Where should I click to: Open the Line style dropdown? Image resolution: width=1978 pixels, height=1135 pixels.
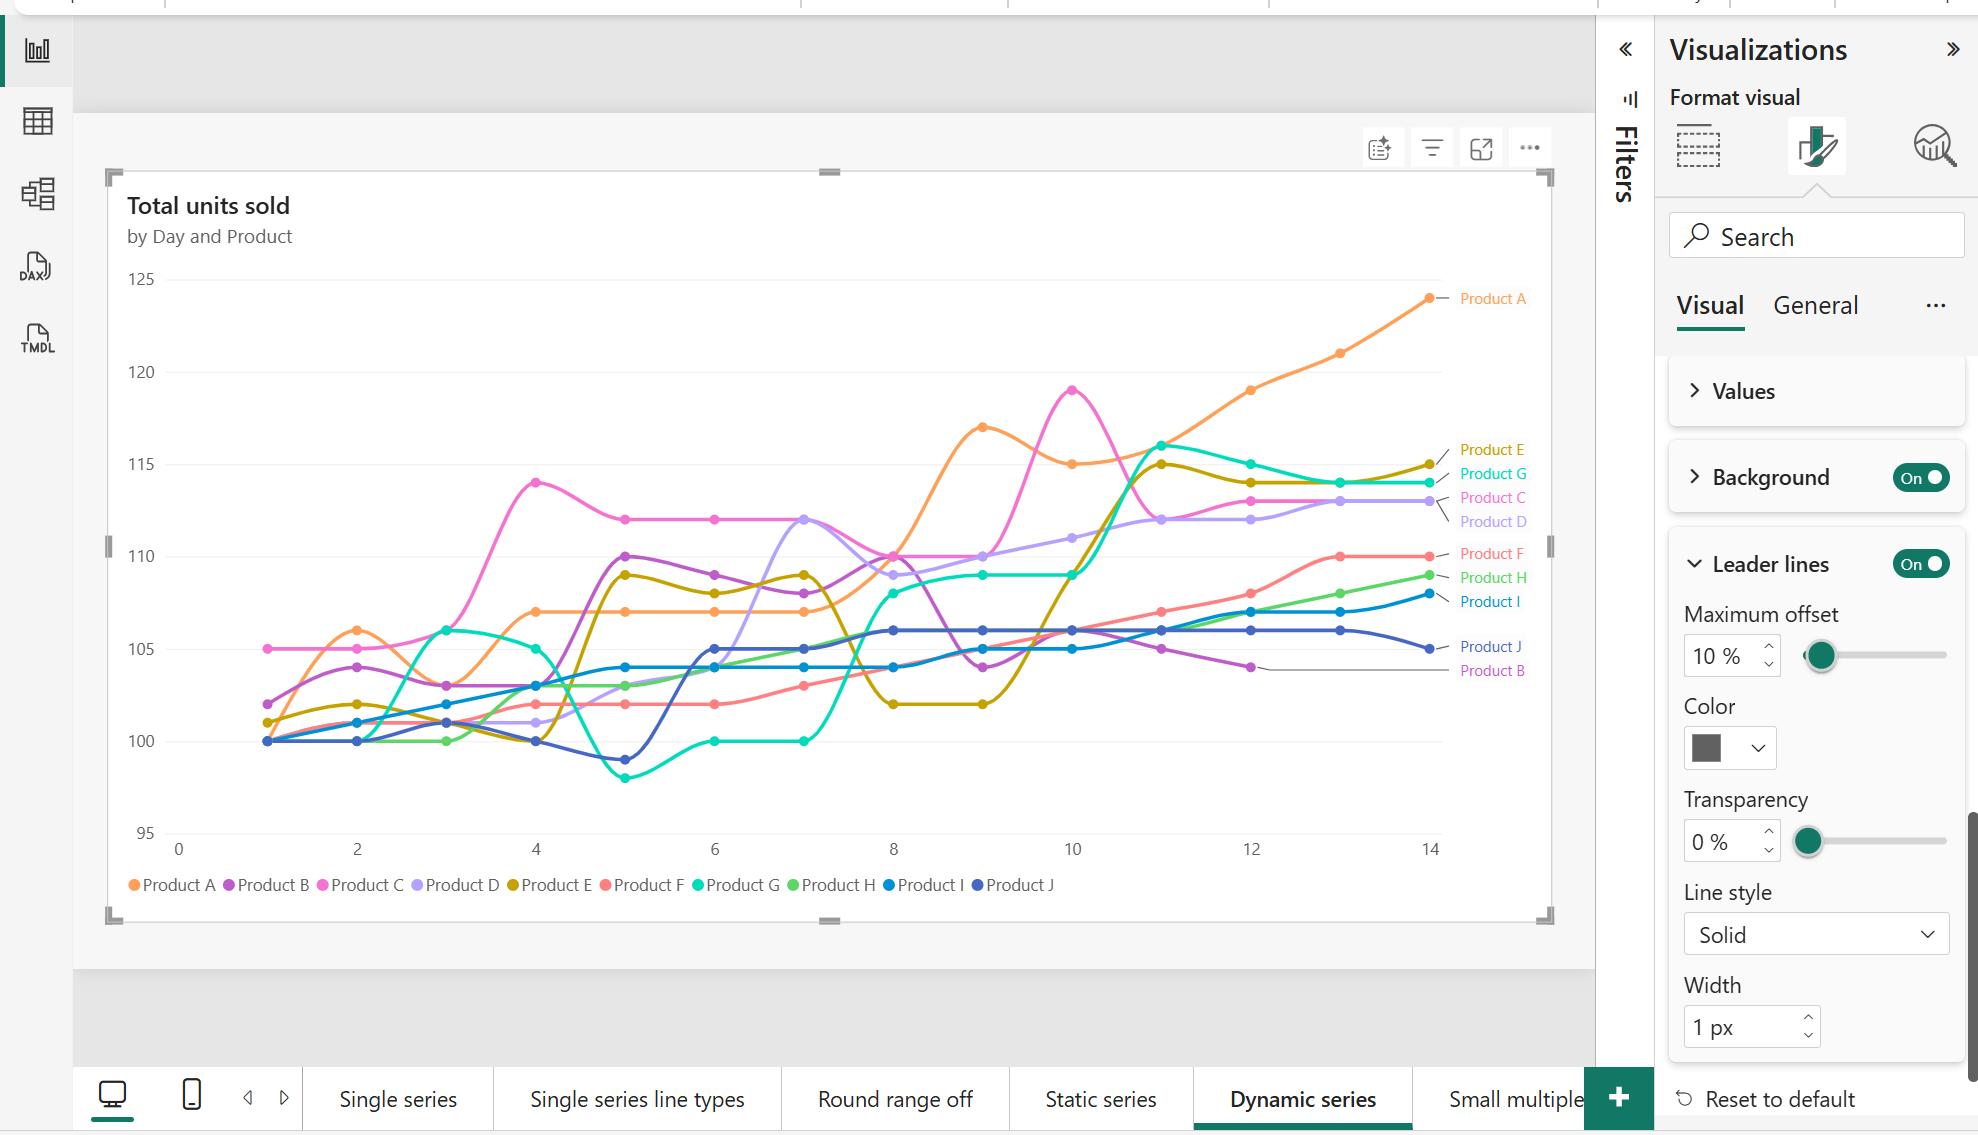(1816, 934)
